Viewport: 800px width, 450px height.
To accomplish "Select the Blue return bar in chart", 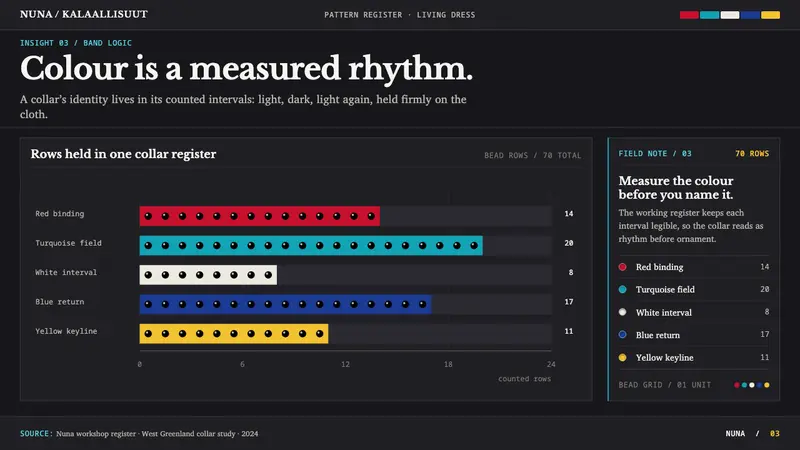I will click(x=285, y=304).
